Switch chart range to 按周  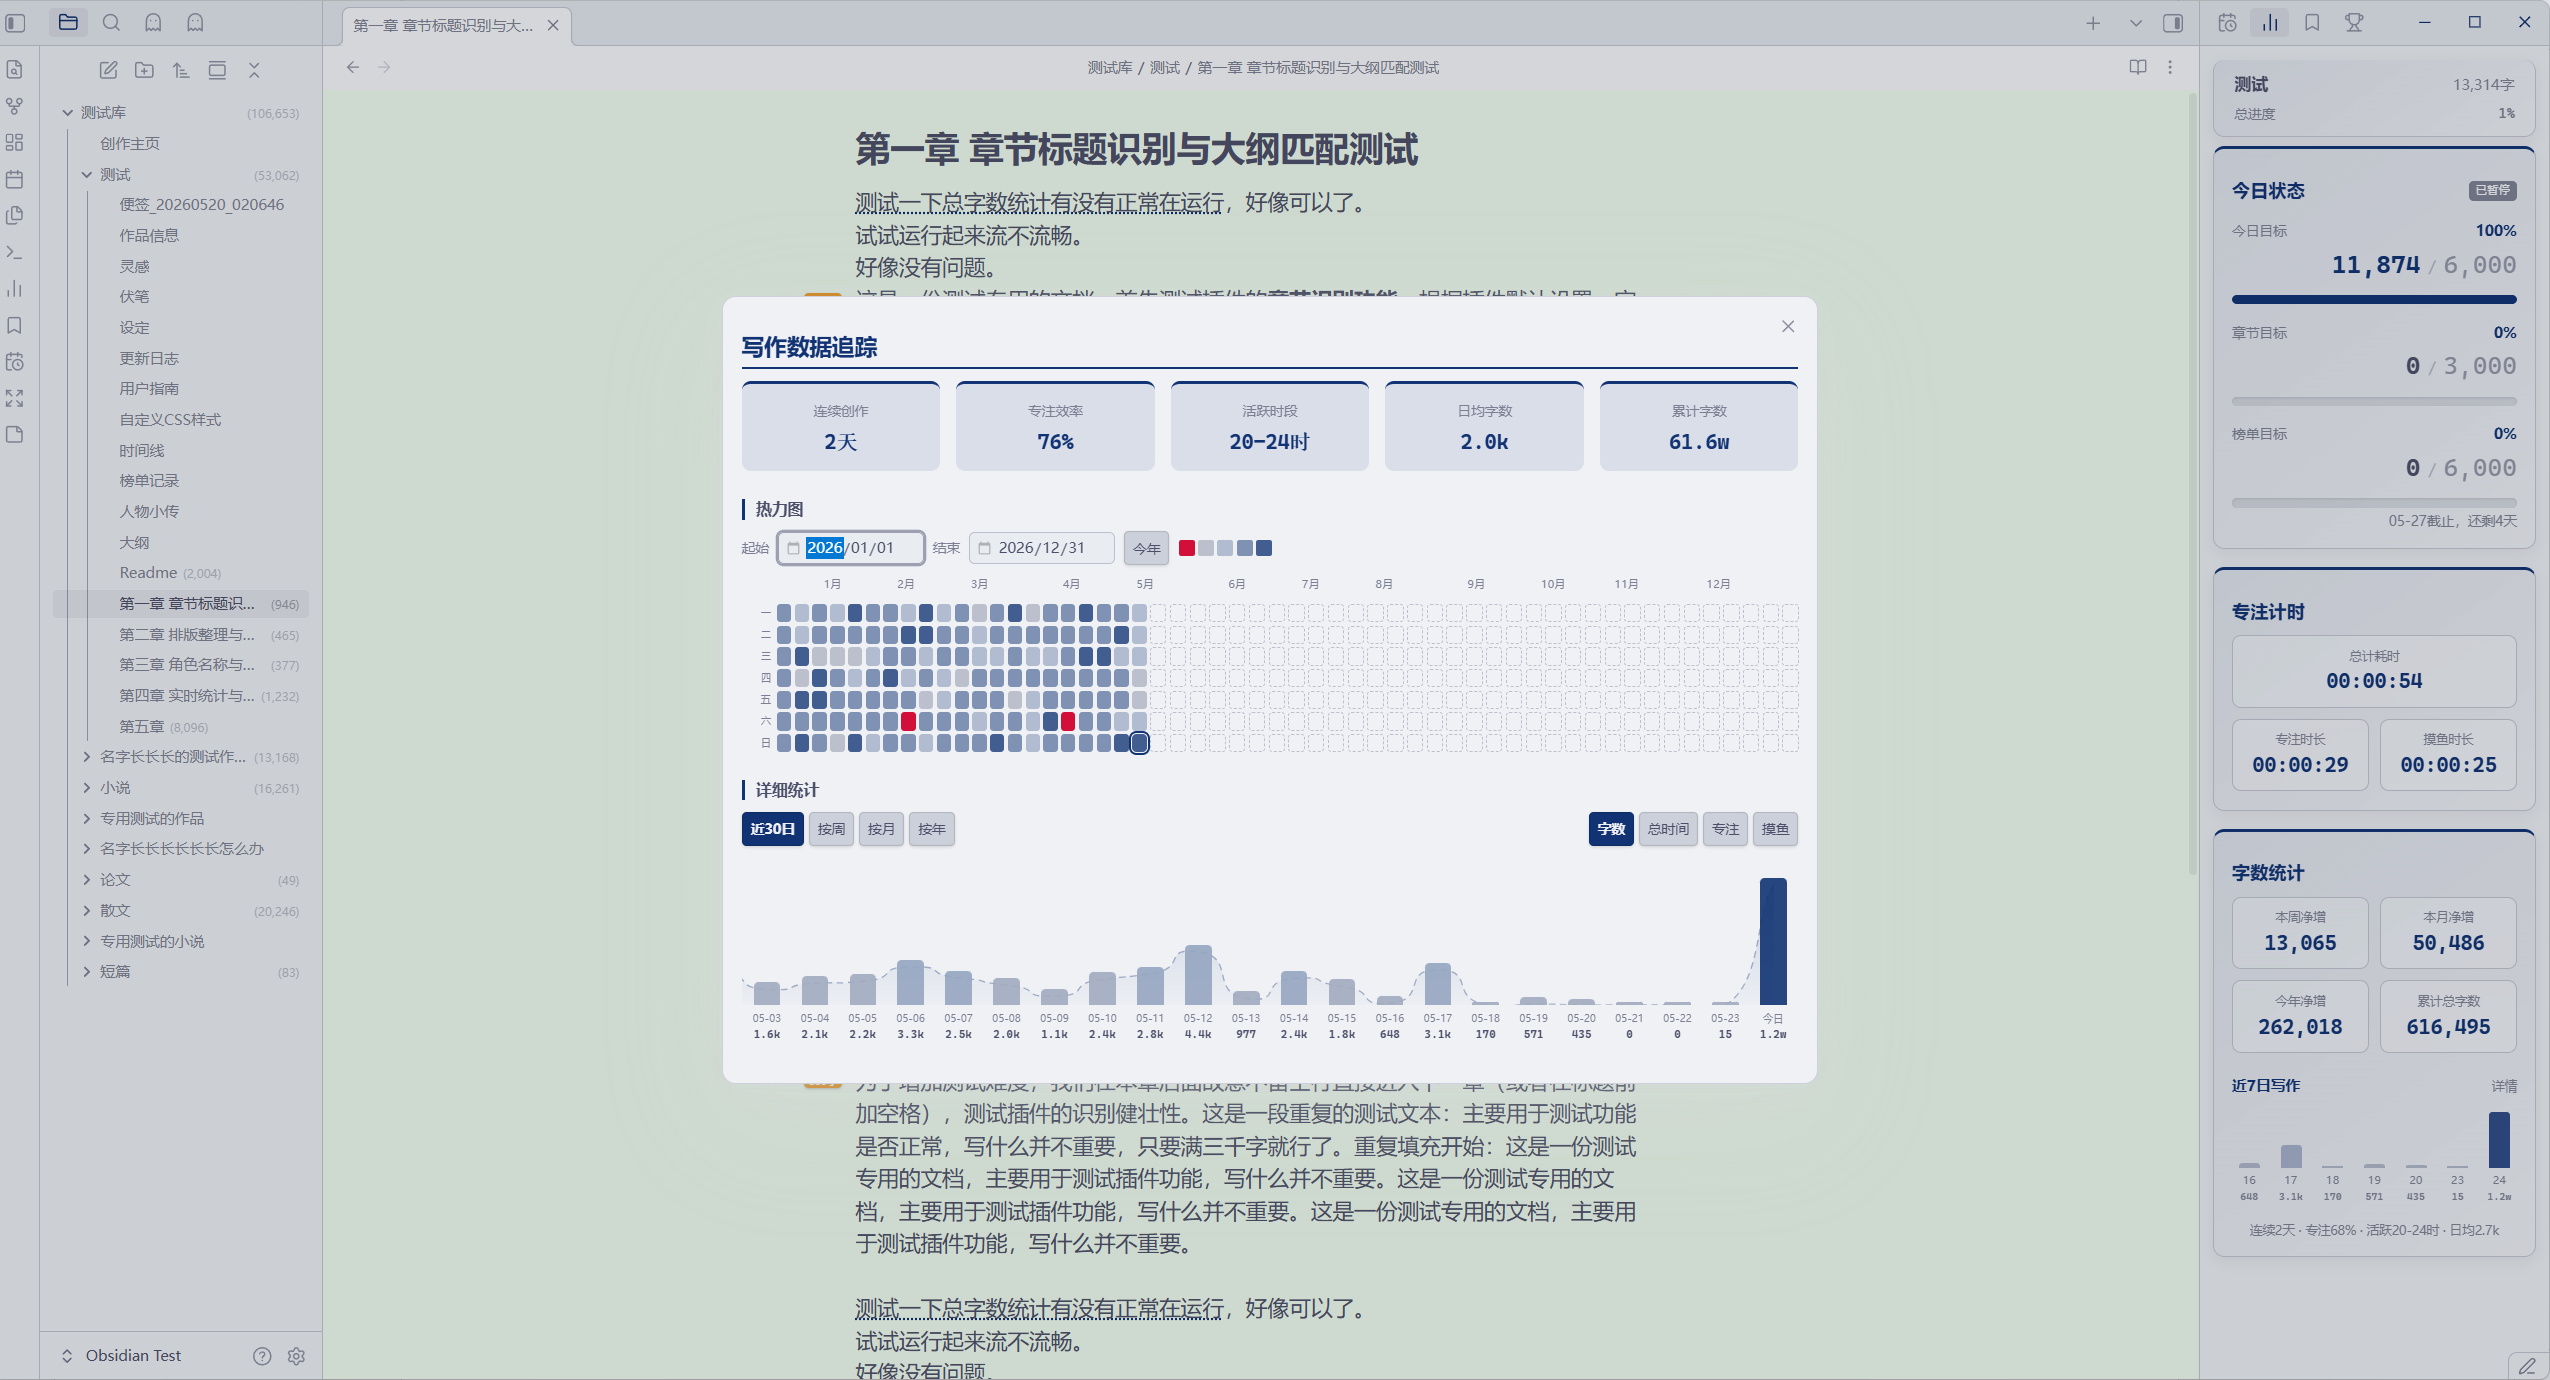click(x=831, y=829)
